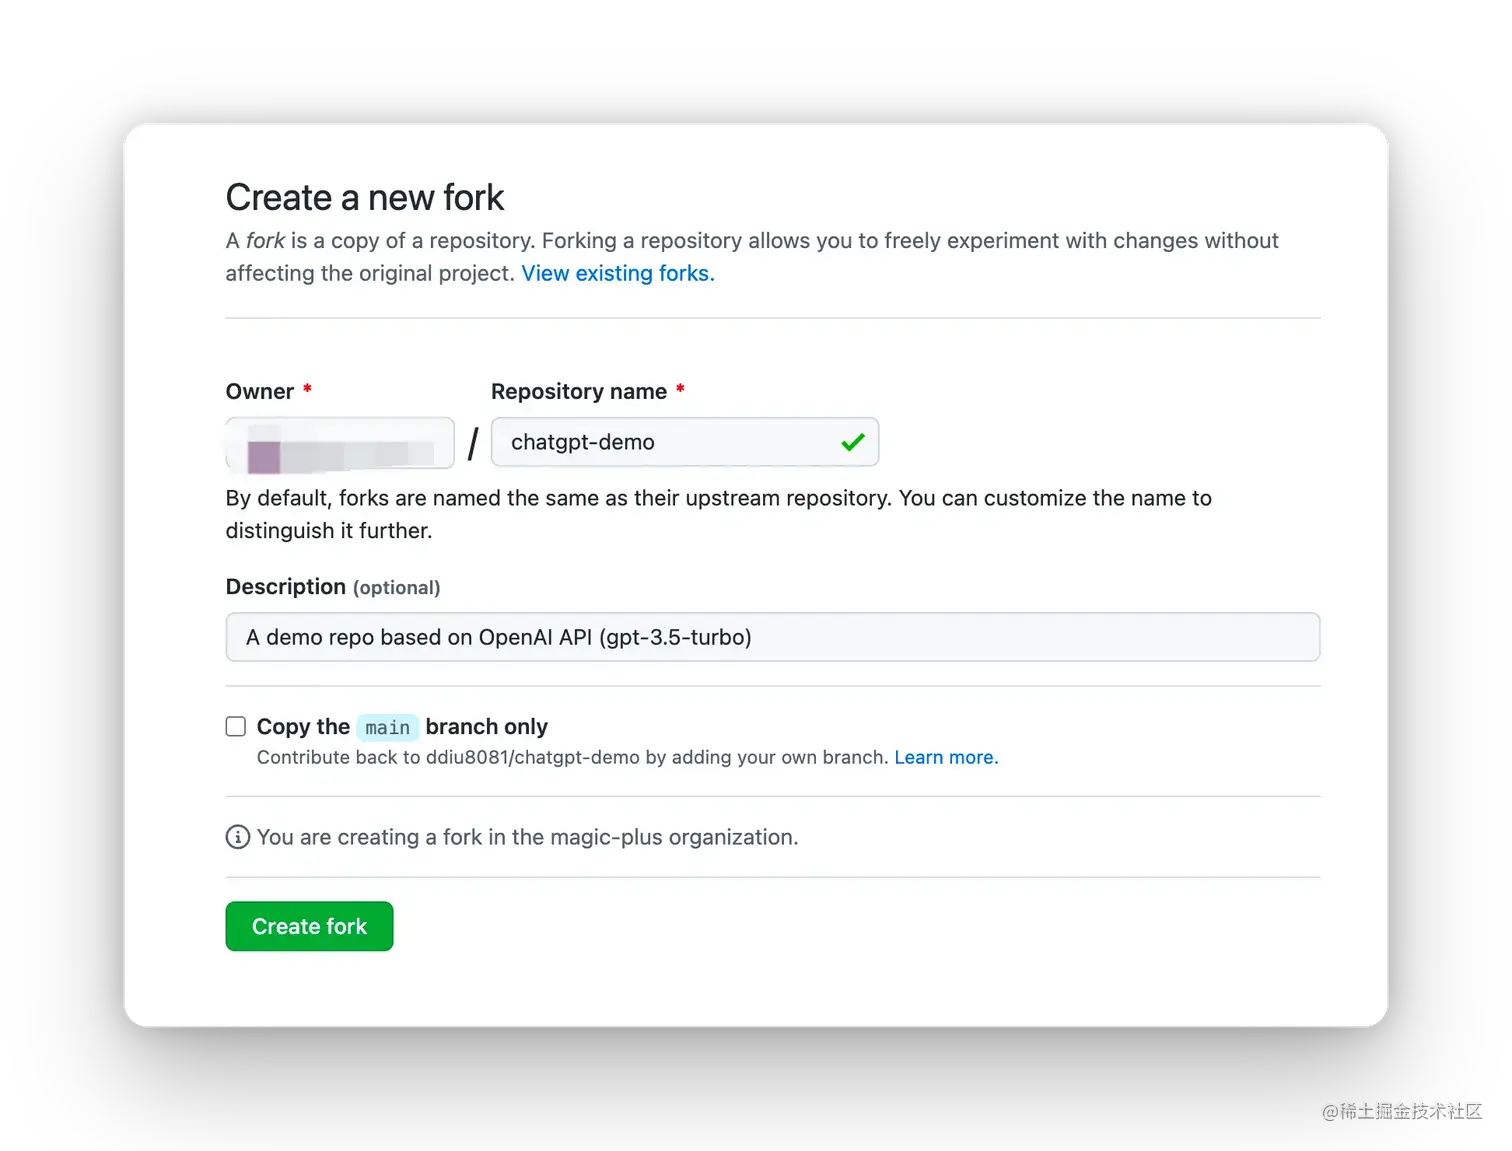
Task: Follow the Learn more link
Action: point(946,757)
